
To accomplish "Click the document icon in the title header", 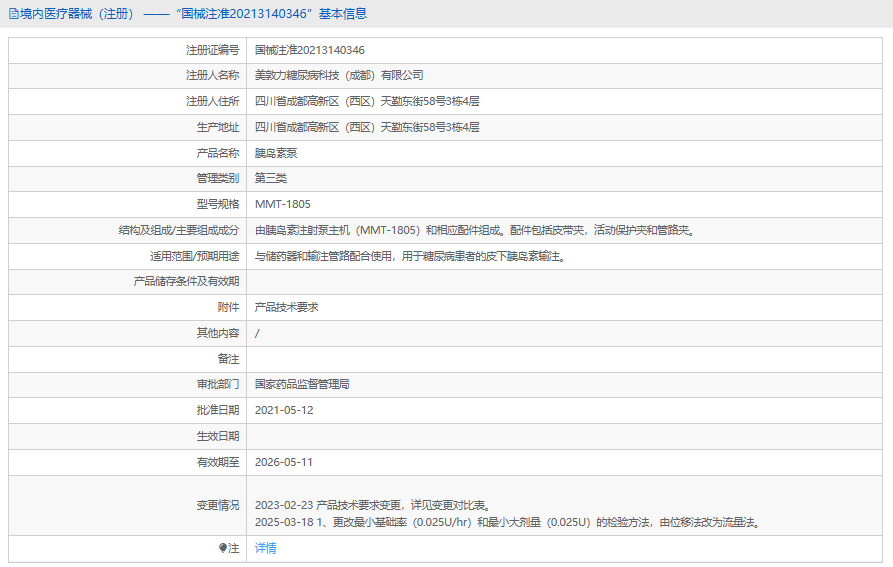I will (x=14, y=14).
